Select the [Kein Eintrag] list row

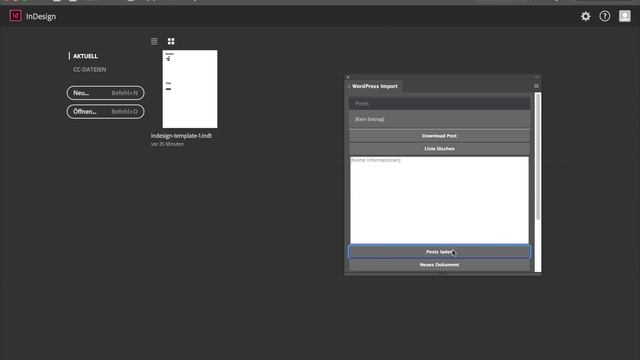point(439,119)
